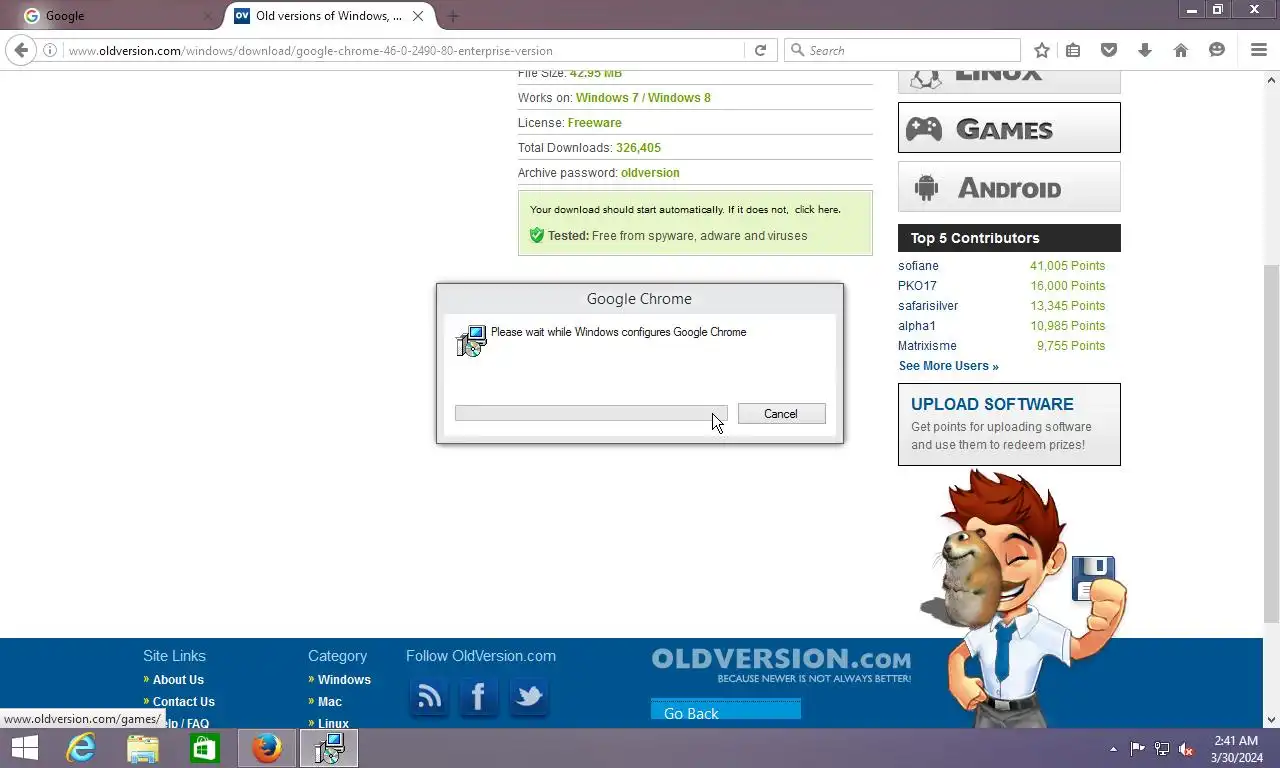The width and height of the screenshot is (1280, 768).
Task: Open the Firefox hamburger menu
Action: 1259,50
